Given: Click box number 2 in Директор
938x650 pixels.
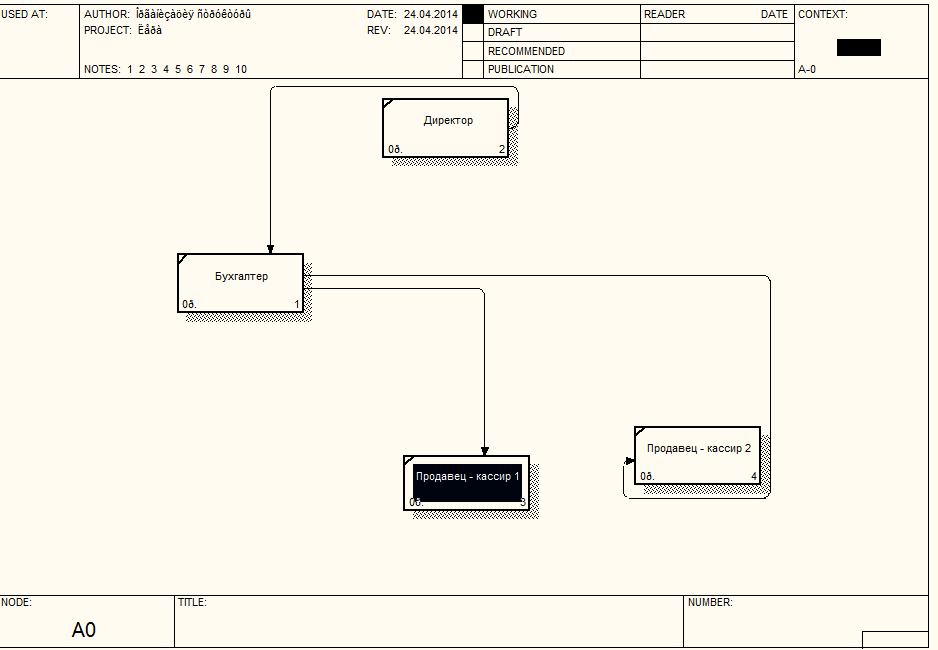Looking at the screenshot, I should [502, 149].
